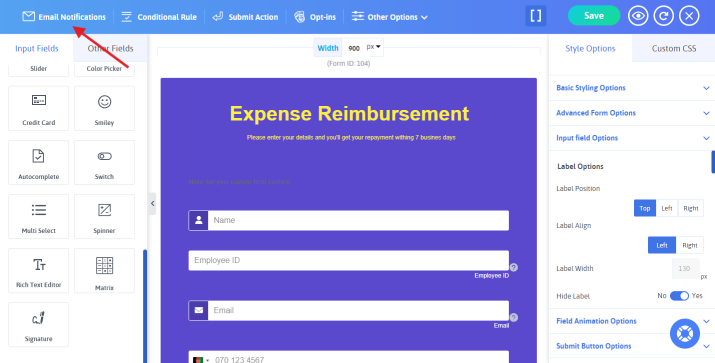Click the Name input field
This screenshot has width=715, height=363.
(x=358, y=220)
